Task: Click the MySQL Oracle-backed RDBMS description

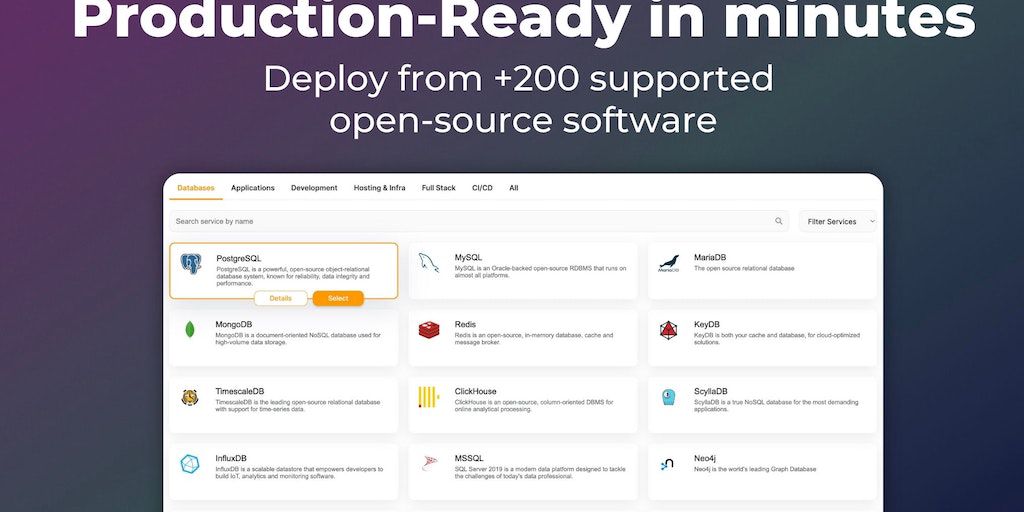Action: coord(541,272)
